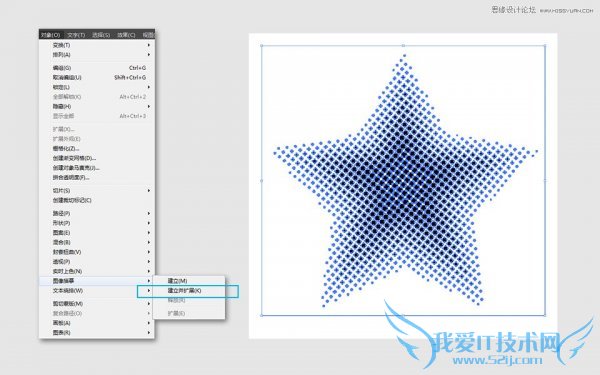Expand the 图案(E) Pattern submenu

97,233
